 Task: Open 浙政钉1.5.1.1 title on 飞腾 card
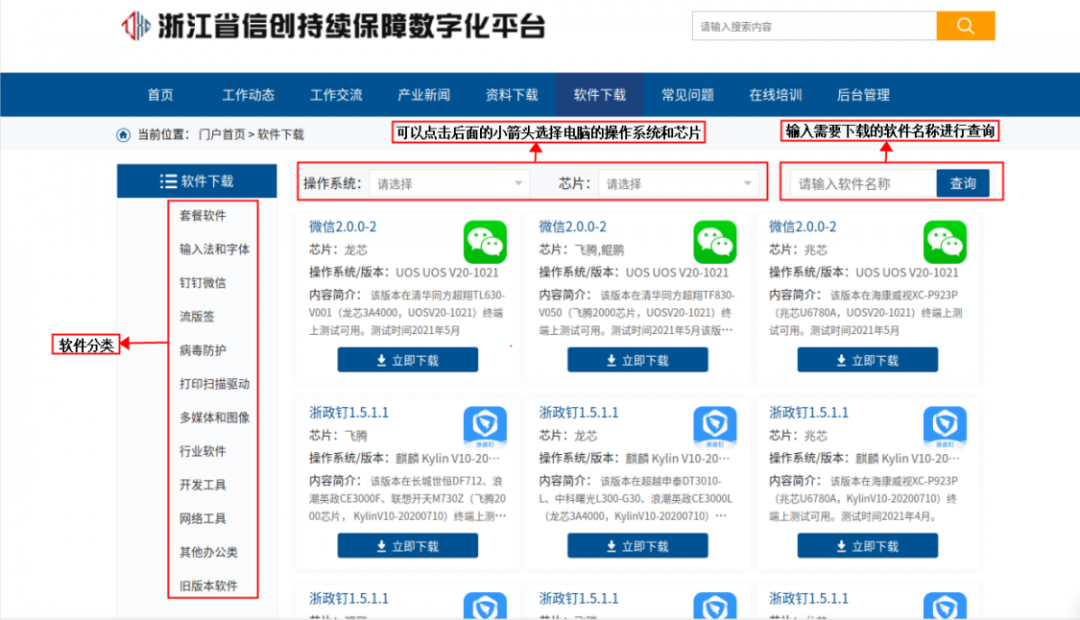[349, 413]
